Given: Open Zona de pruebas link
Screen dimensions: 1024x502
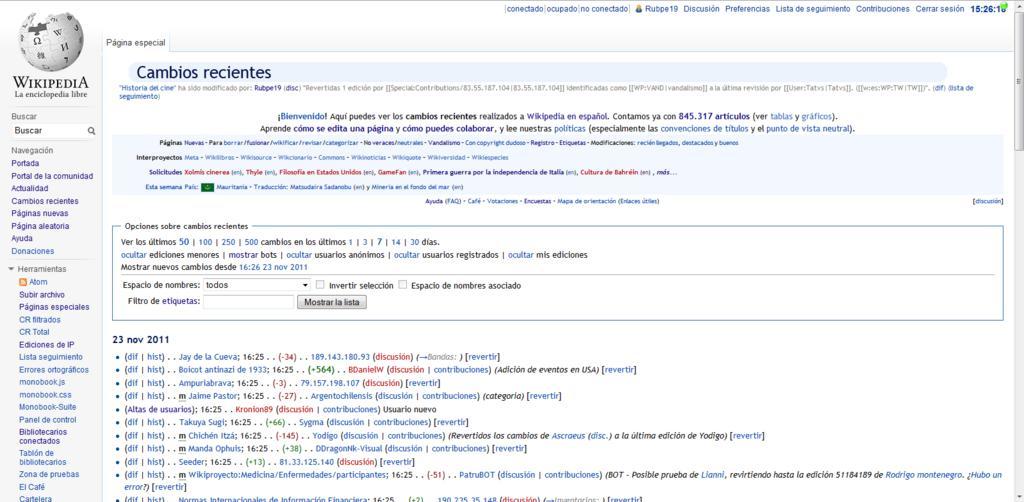Looking at the screenshot, I should 49,475.
